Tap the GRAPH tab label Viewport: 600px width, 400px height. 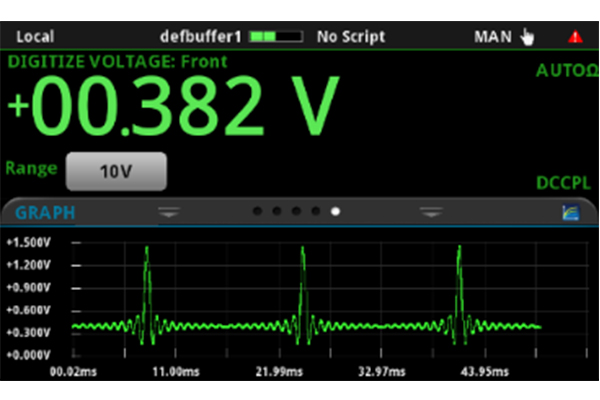[x=44, y=213]
